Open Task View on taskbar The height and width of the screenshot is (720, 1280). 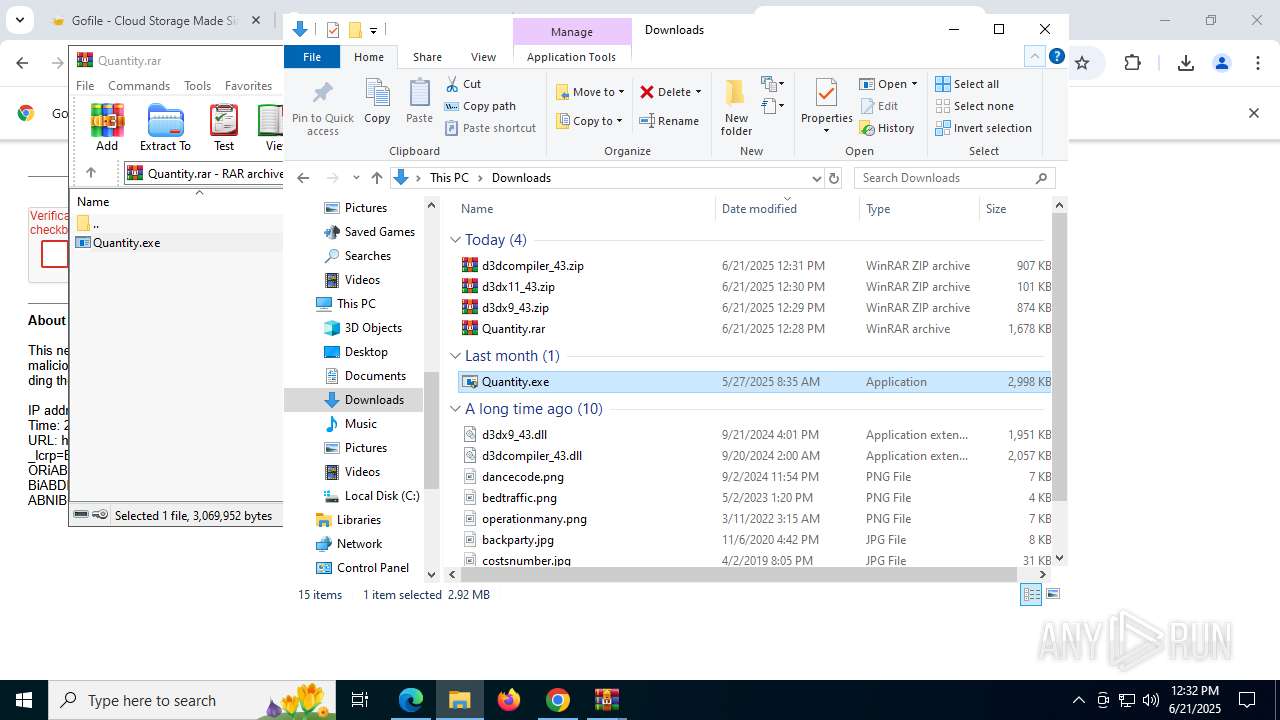point(360,700)
